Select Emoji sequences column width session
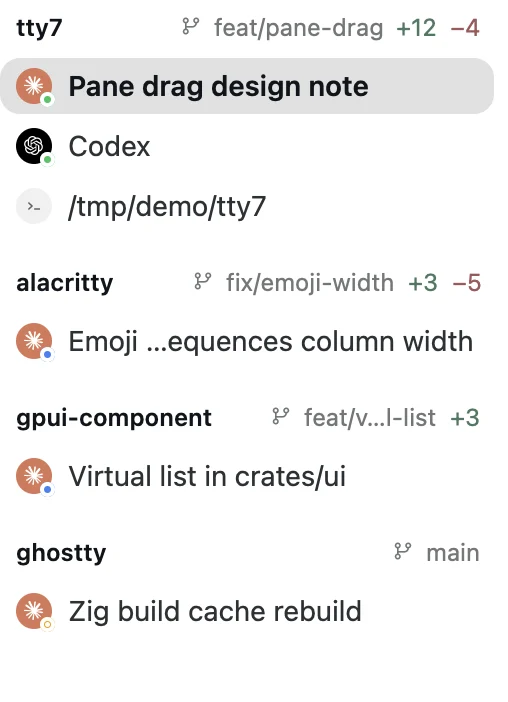Image resolution: width=508 pixels, height=702 pixels. coord(247,341)
